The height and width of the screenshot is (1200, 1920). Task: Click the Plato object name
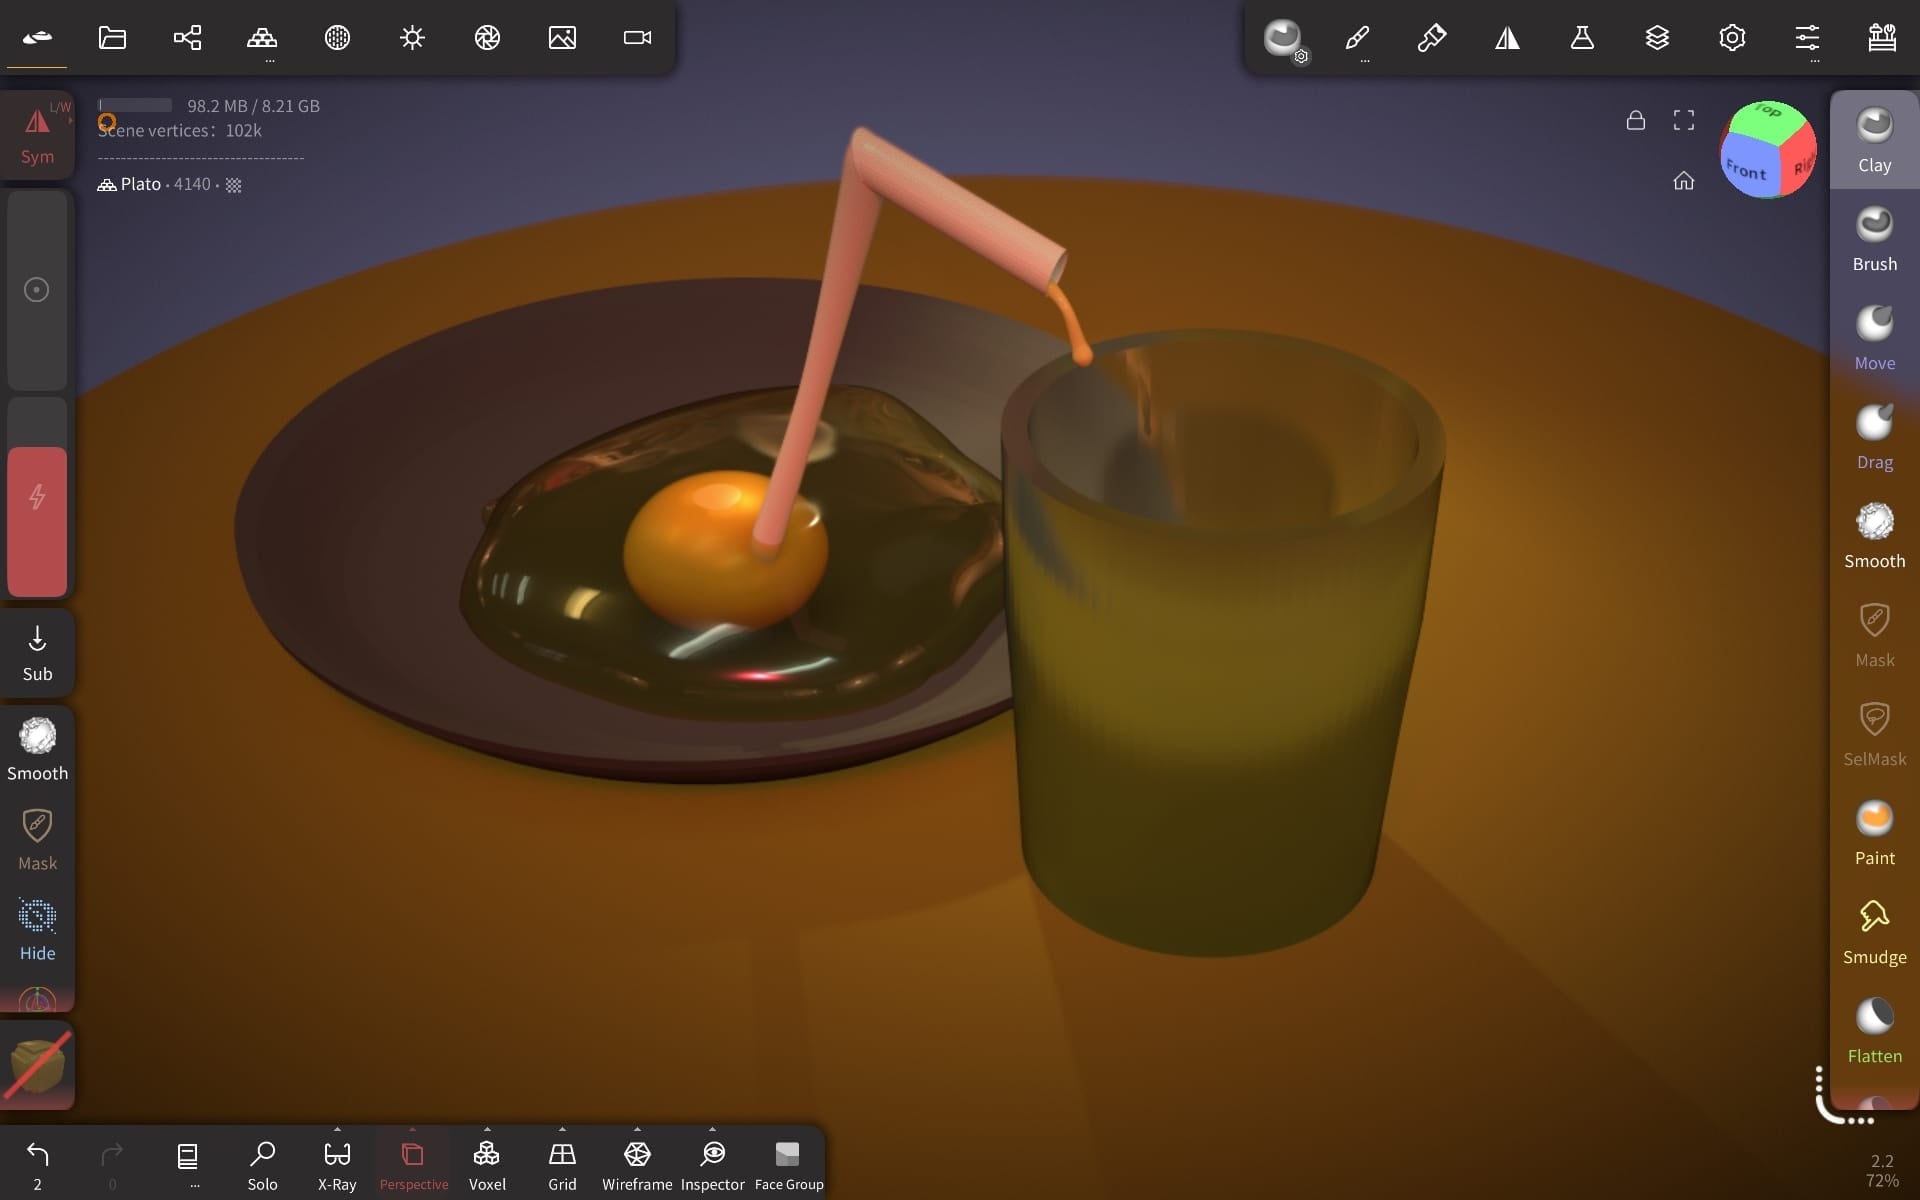(141, 184)
